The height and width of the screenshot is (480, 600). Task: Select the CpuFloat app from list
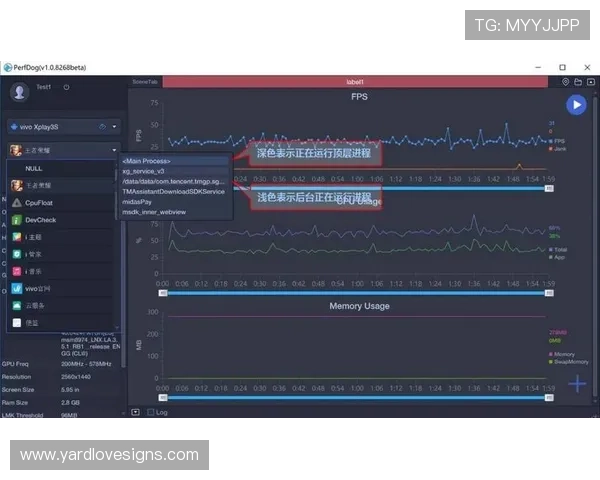(x=38, y=202)
